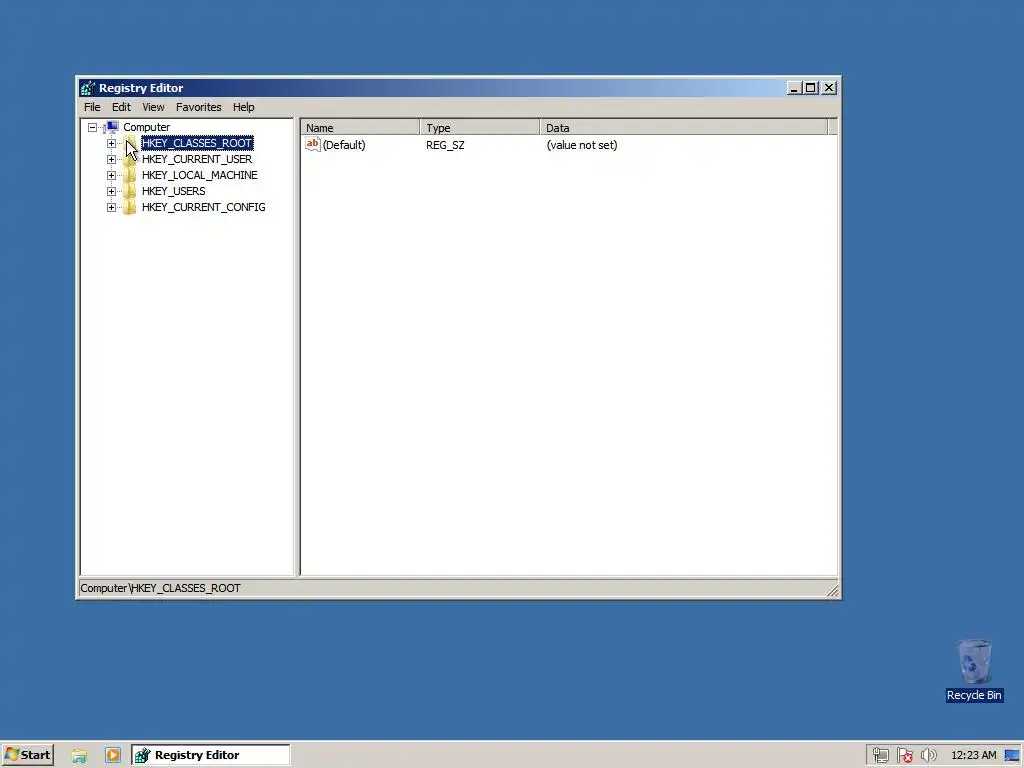The image size is (1024, 768).
Task: Click Registry Editor taskbar button
Action: [210, 755]
